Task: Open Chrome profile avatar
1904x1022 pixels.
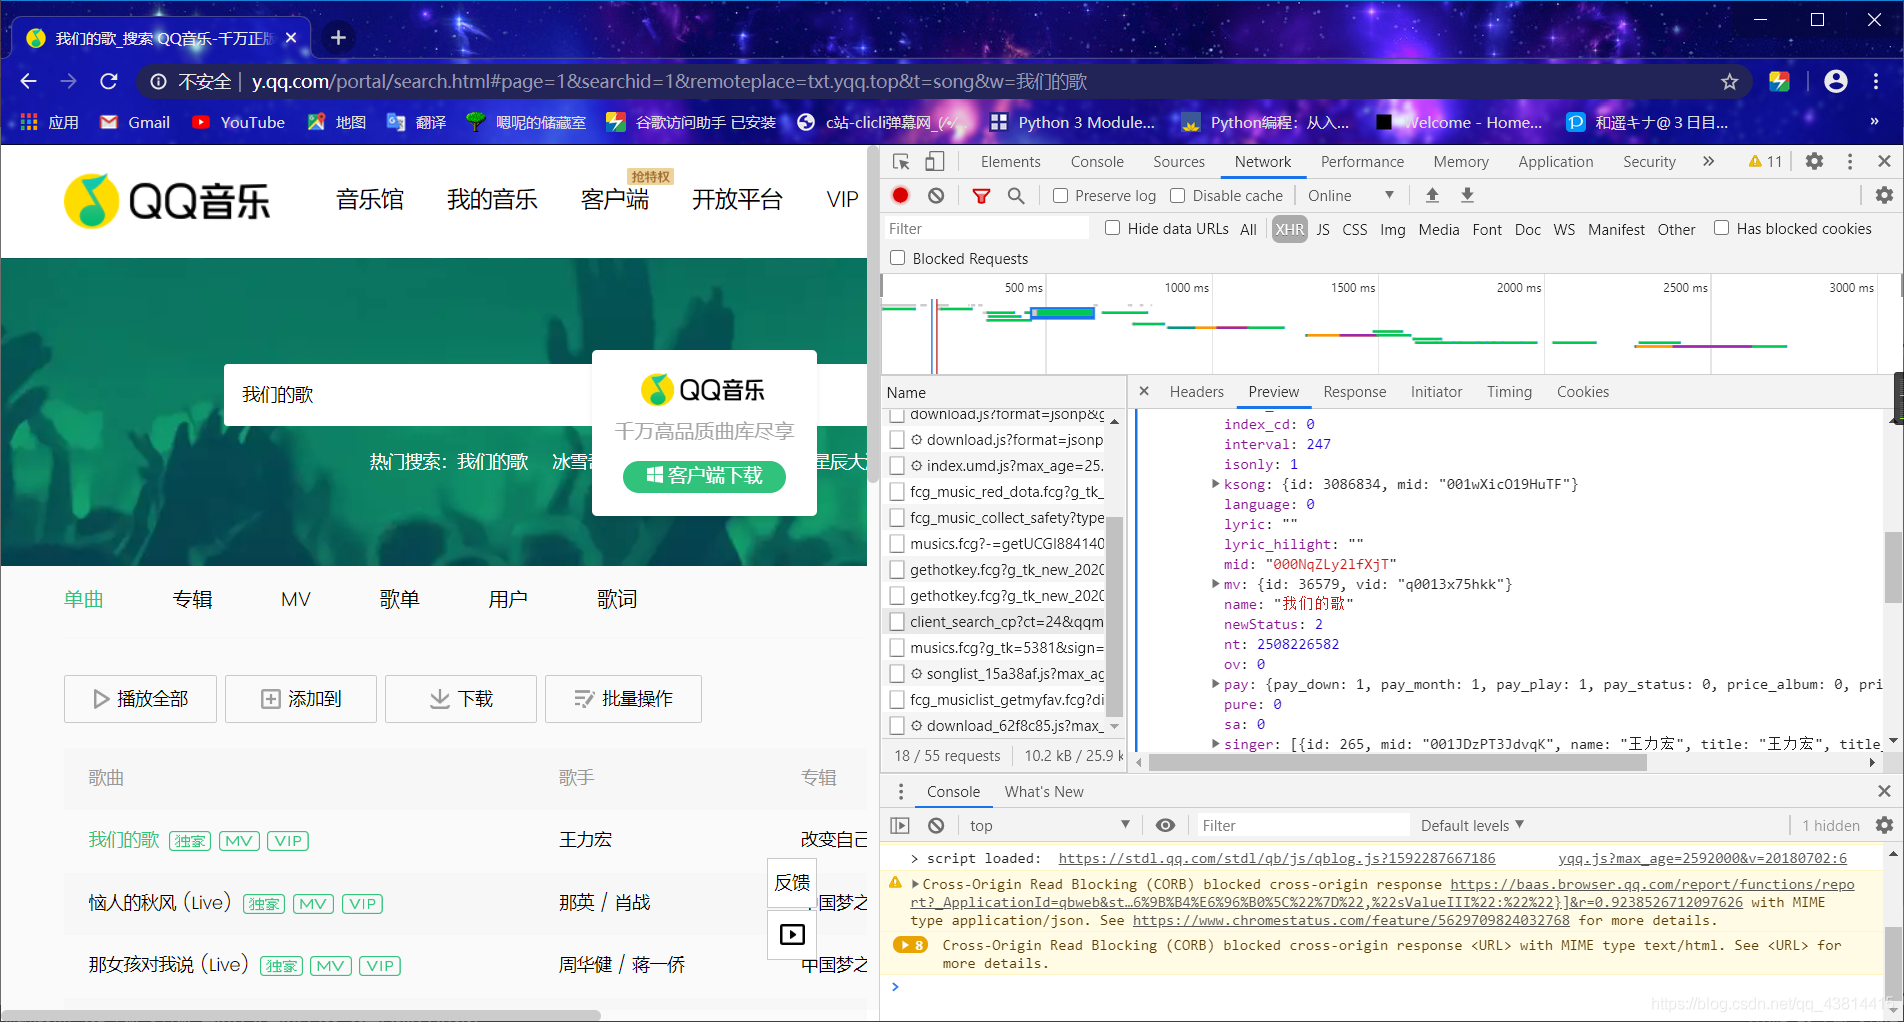Action: pos(1836,82)
